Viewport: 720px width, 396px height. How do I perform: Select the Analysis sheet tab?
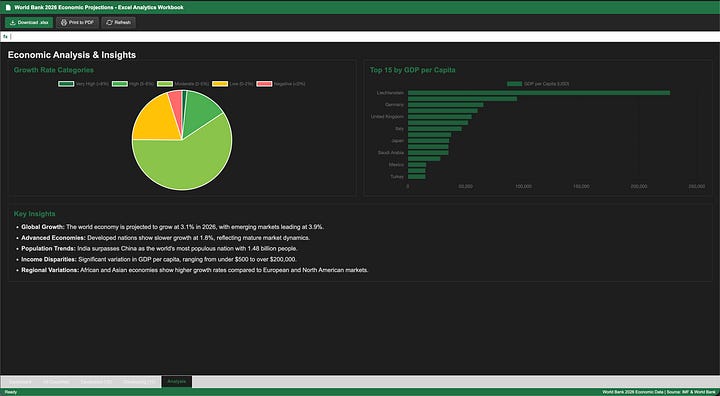177,382
